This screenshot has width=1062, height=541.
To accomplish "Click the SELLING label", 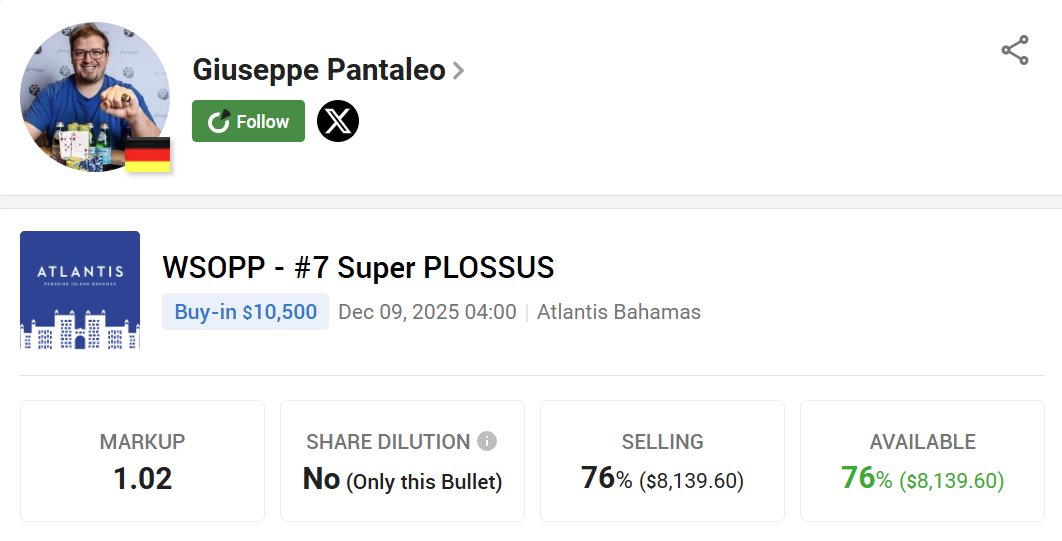I will click(662, 442).
